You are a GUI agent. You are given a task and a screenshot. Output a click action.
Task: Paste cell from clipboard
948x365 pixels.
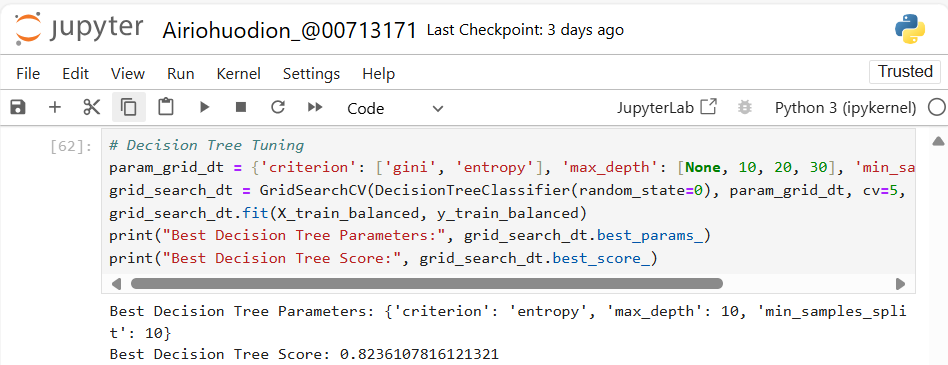(165, 108)
